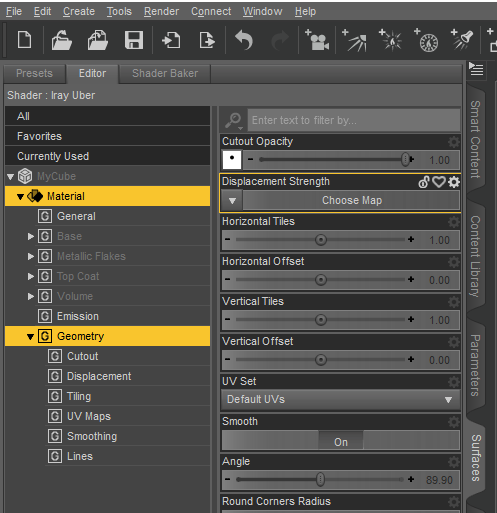Image resolution: width=497 pixels, height=513 pixels.
Task: Show Currently Used properties
Action: coord(108,156)
